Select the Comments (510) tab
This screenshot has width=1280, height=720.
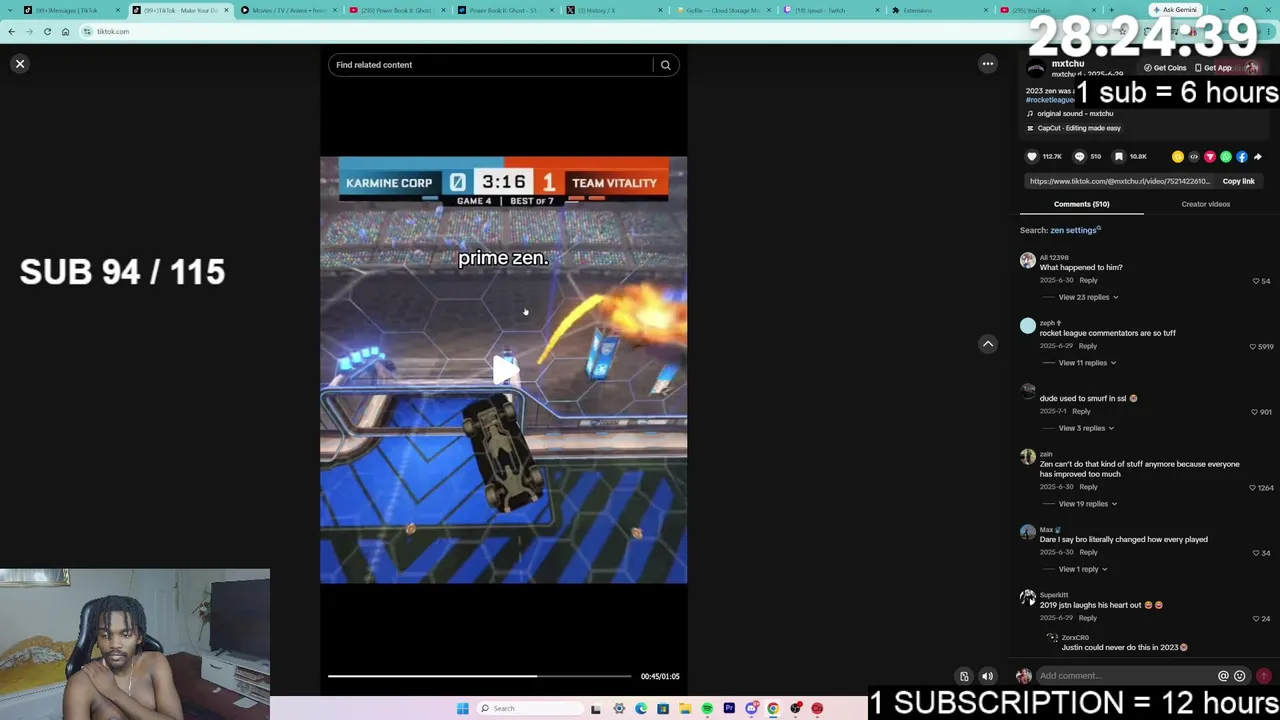pyautogui.click(x=1081, y=204)
